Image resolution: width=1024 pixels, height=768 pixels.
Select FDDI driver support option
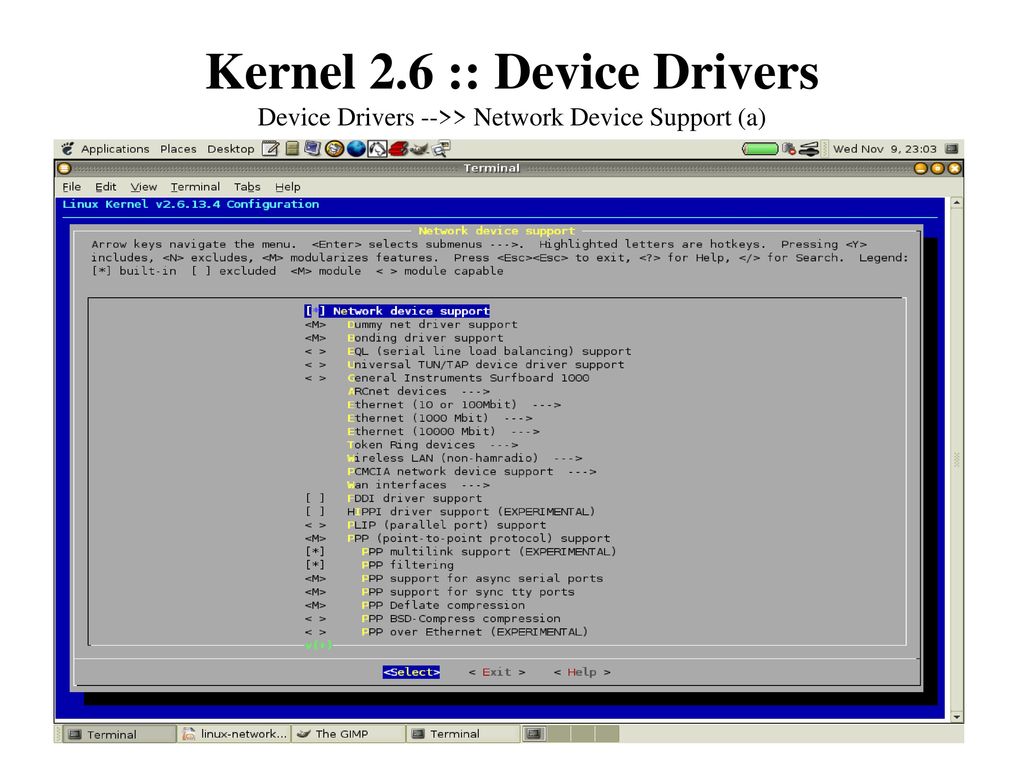coord(393,498)
